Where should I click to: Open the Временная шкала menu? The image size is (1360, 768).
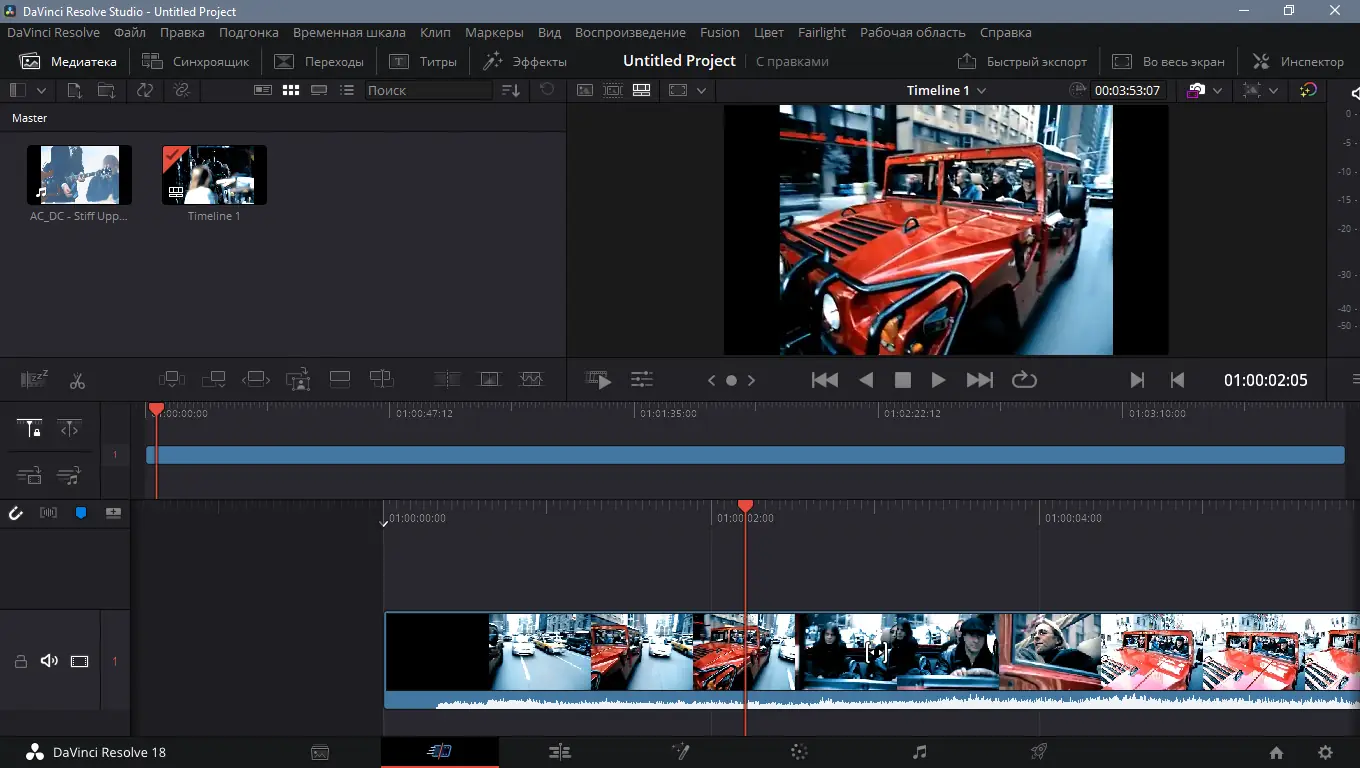(349, 32)
